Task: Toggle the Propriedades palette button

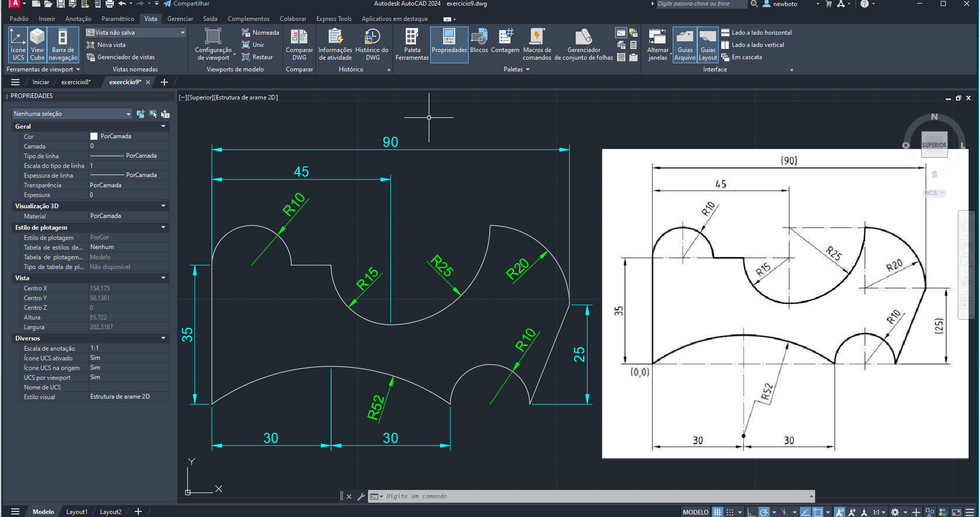Action: coord(449,46)
